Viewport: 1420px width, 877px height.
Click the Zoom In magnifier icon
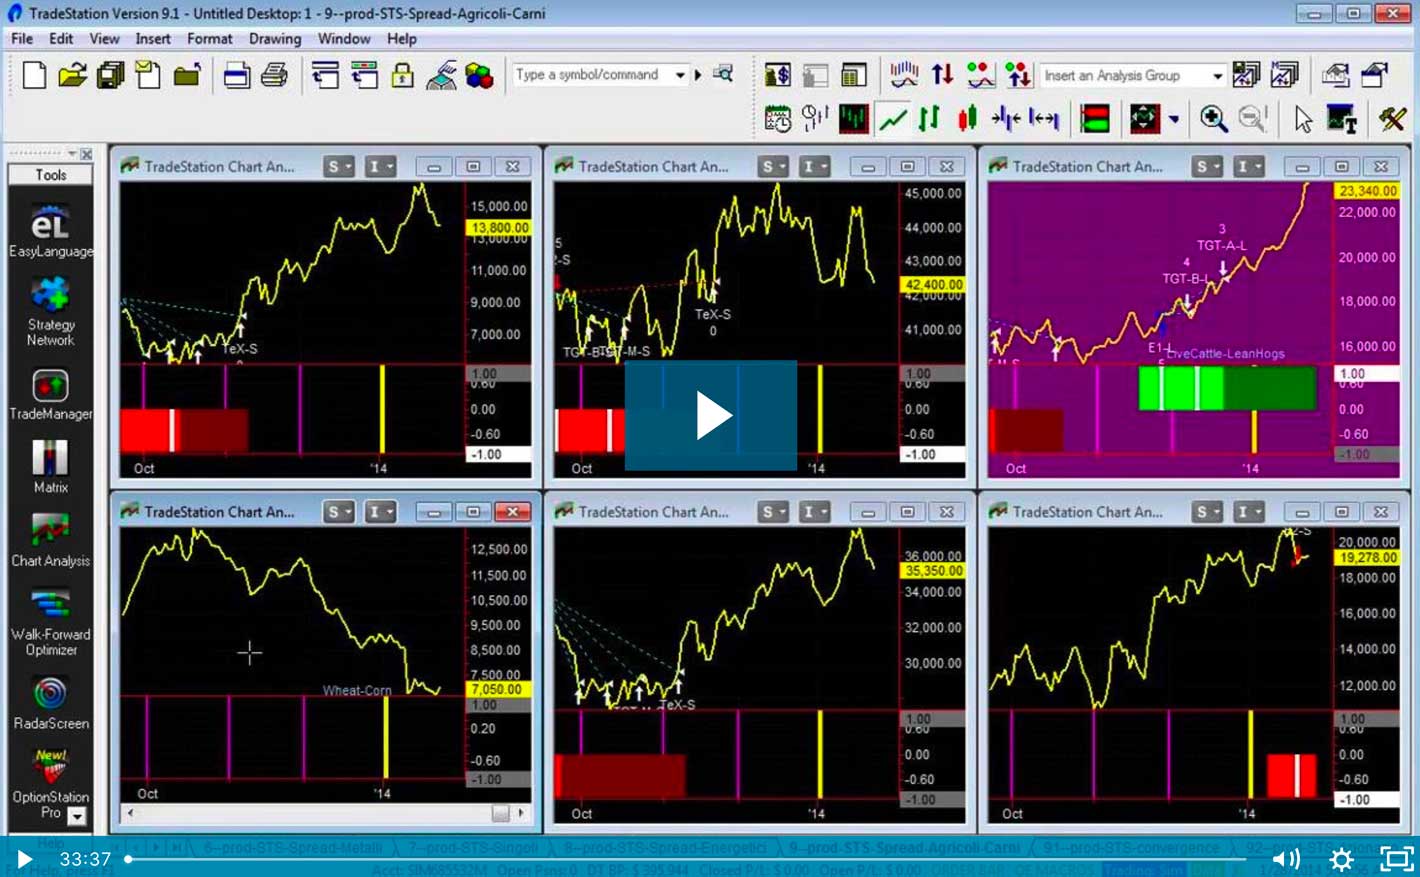click(x=1213, y=118)
